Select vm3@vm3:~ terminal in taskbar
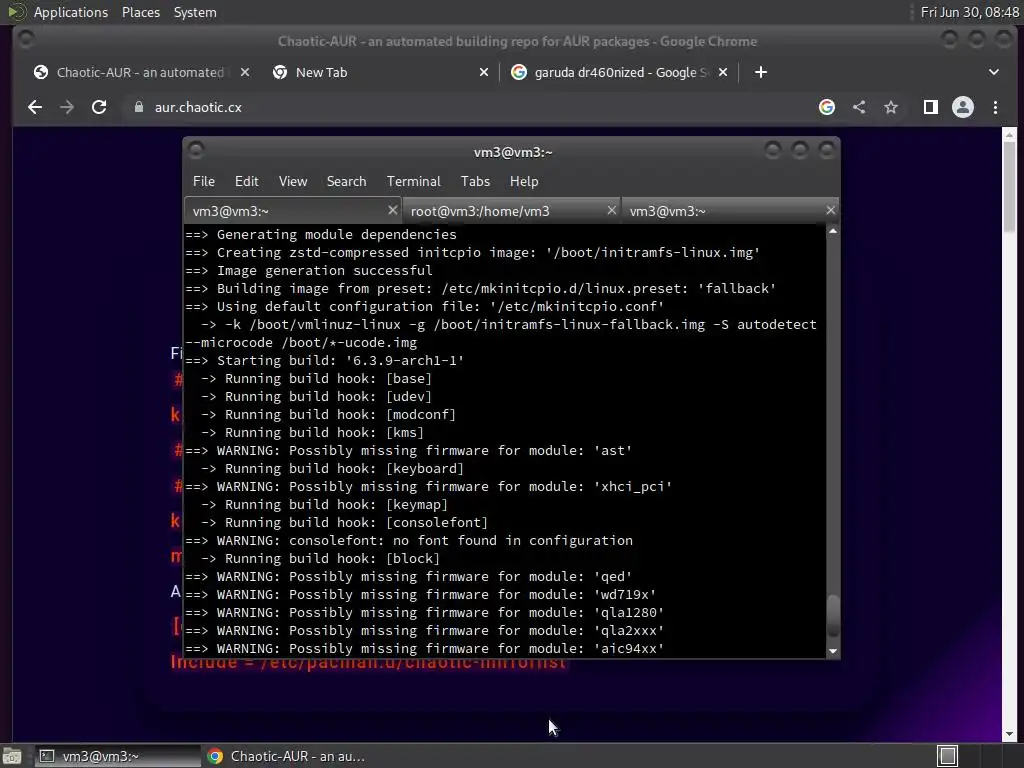1024x768 pixels. pos(118,756)
